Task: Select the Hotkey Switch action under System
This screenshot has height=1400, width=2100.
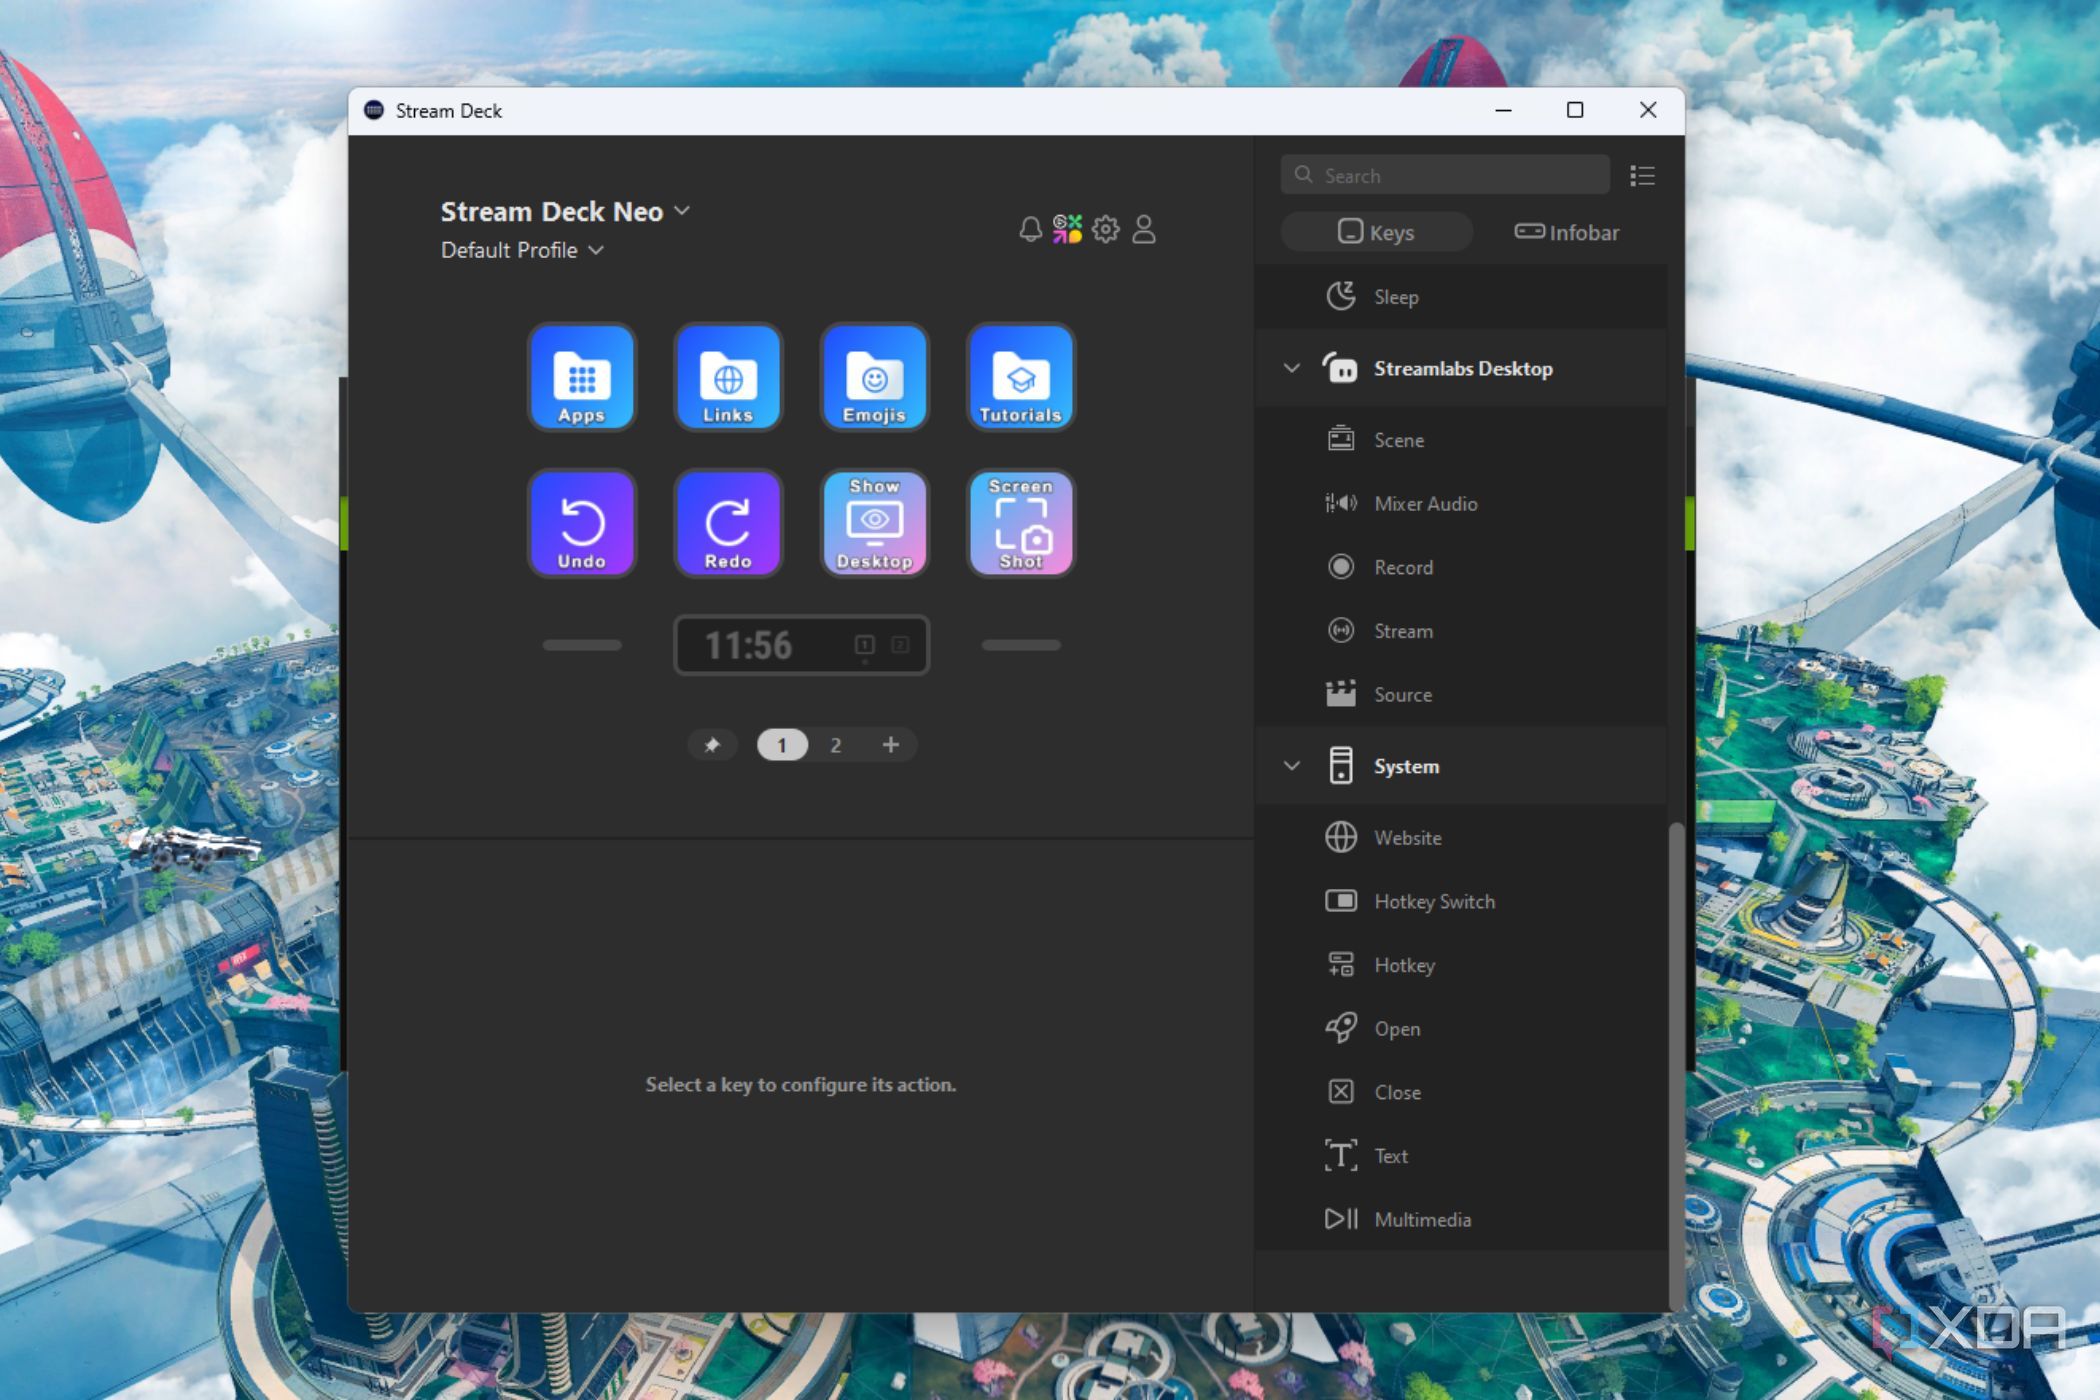Action: [x=1434, y=901]
